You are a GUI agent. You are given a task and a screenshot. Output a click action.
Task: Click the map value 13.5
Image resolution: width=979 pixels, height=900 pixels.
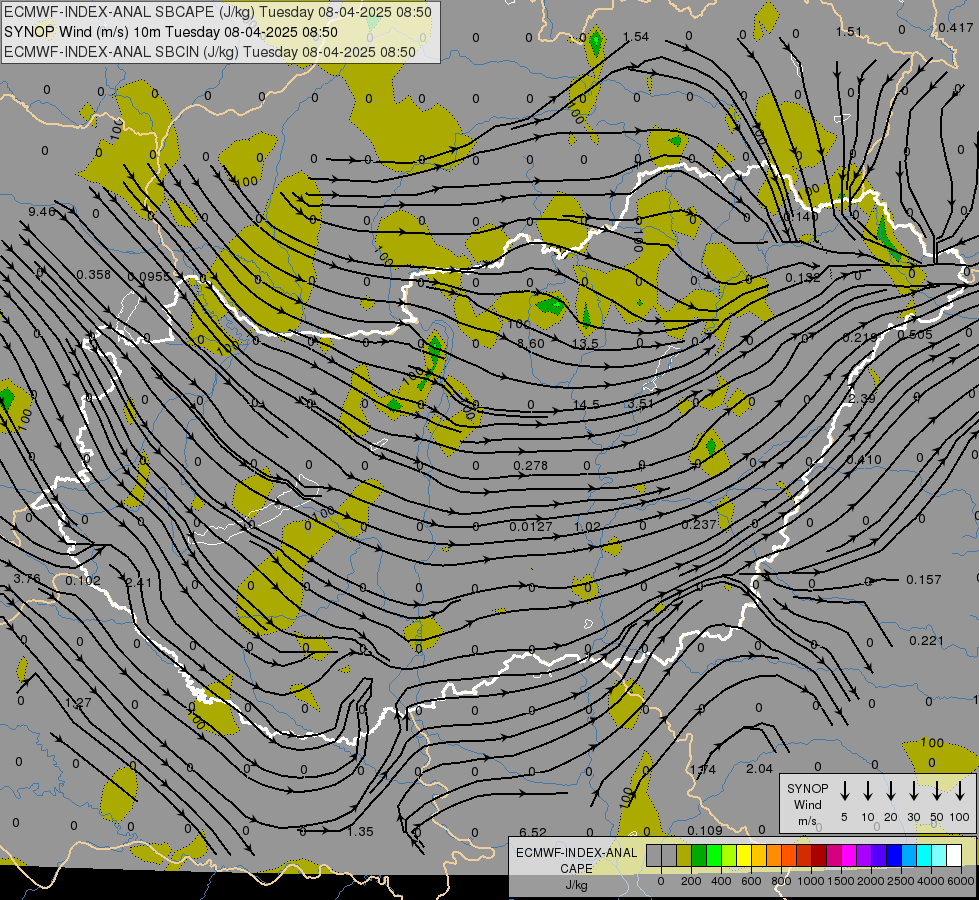[x=585, y=344]
